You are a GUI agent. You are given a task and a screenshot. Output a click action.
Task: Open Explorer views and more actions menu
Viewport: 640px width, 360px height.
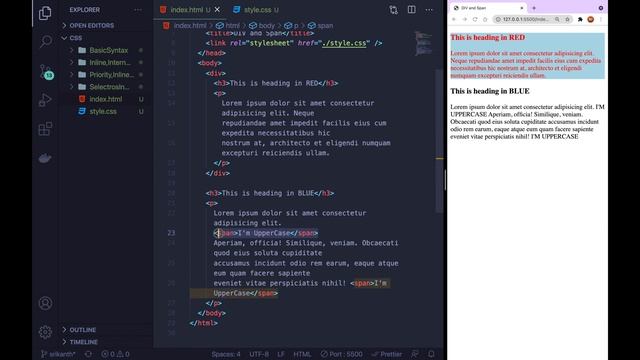tap(138, 10)
